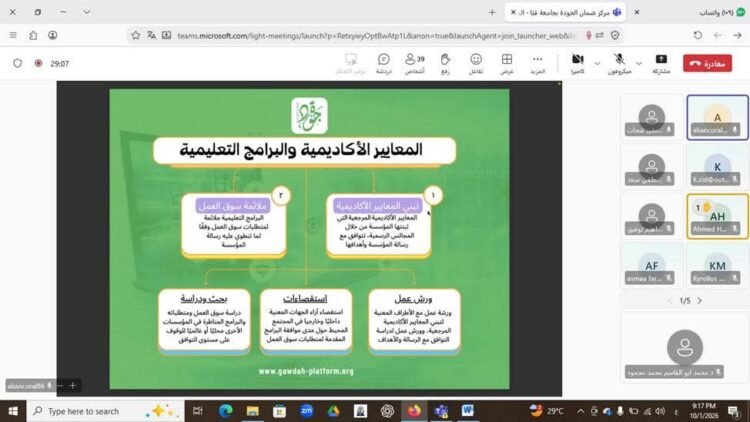Open Google Drive from the taskbar
Viewport: 750px width, 422px height.
[x=333, y=411]
